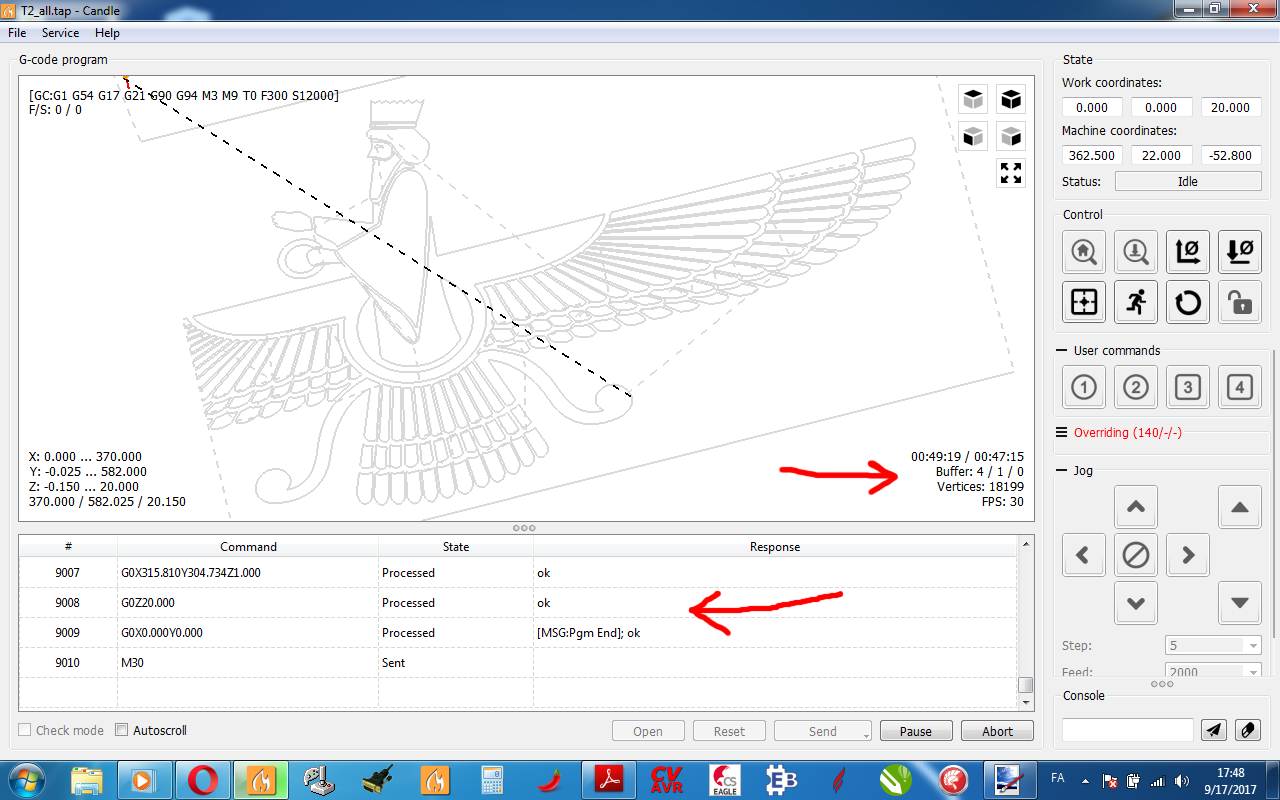Image resolution: width=1280 pixels, height=800 pixels.
Task: Click the Open file button
Action: click(x=648, y=731)
